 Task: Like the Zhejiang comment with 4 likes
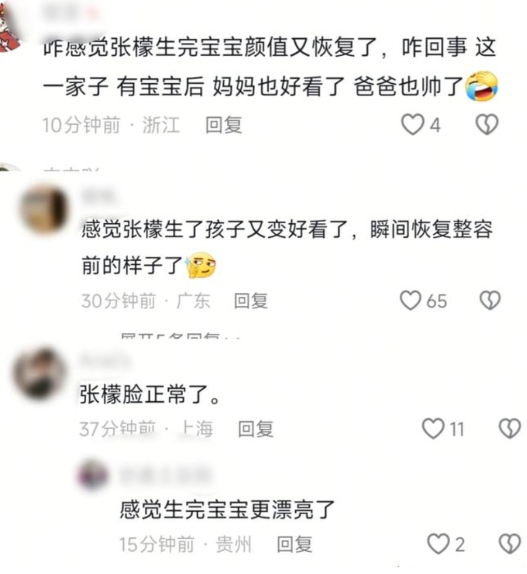(412, 125)
